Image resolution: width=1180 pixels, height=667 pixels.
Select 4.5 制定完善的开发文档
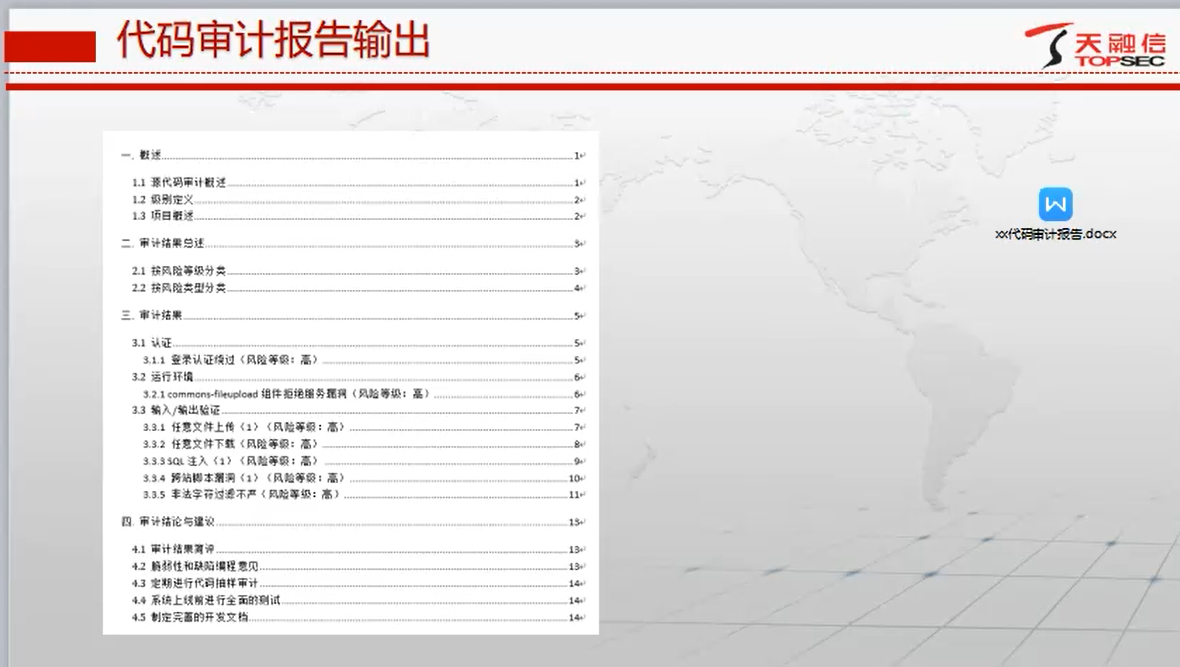click(x=191, y=617)
